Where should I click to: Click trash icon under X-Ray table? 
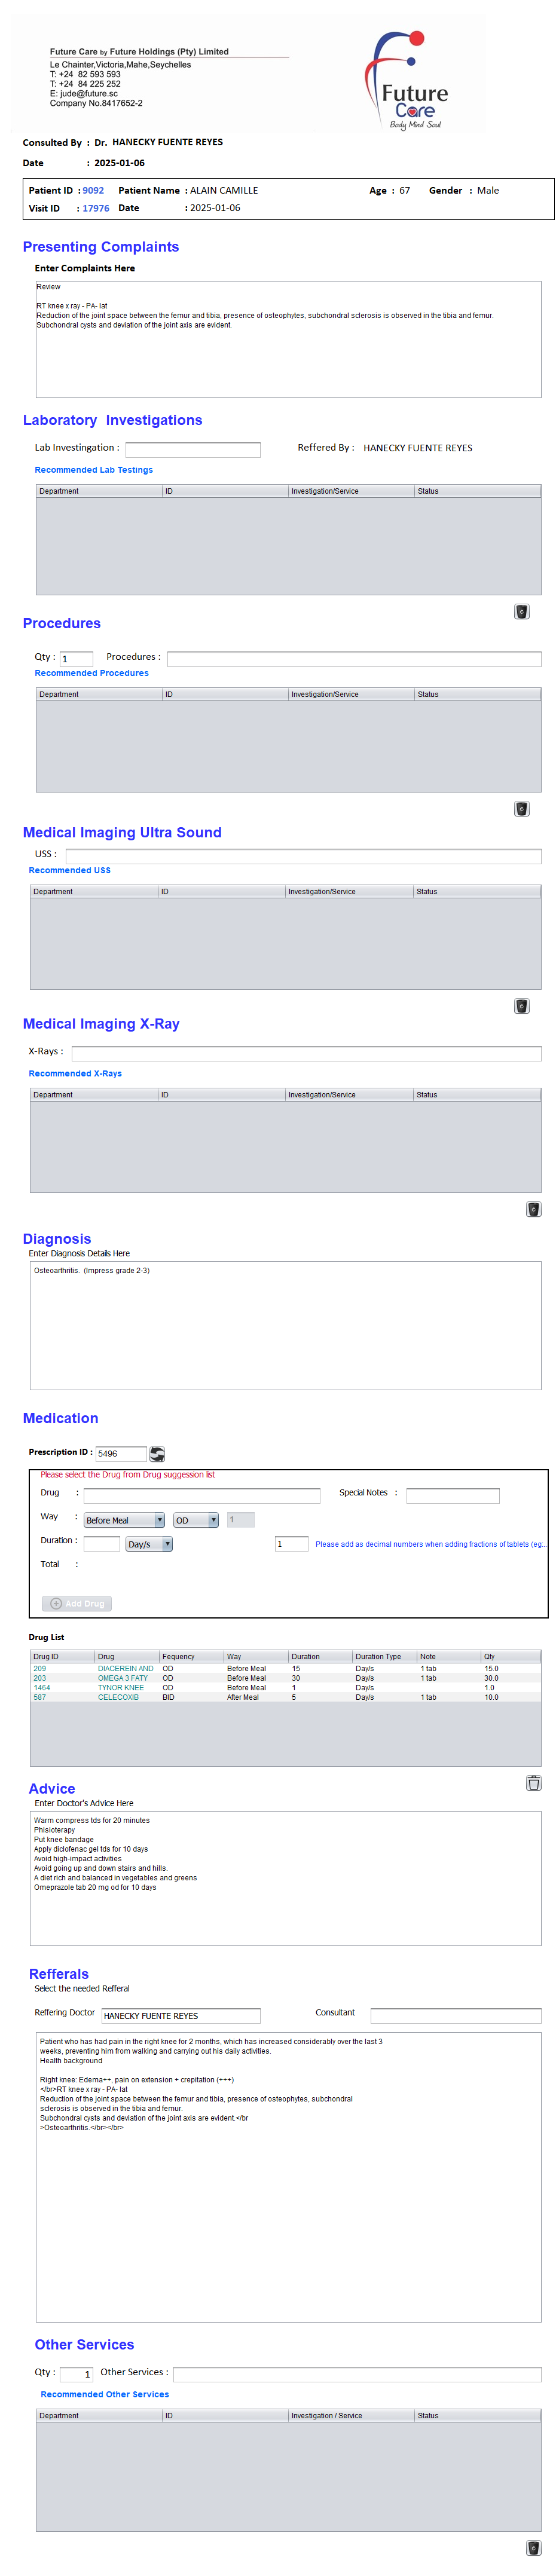533,1208
